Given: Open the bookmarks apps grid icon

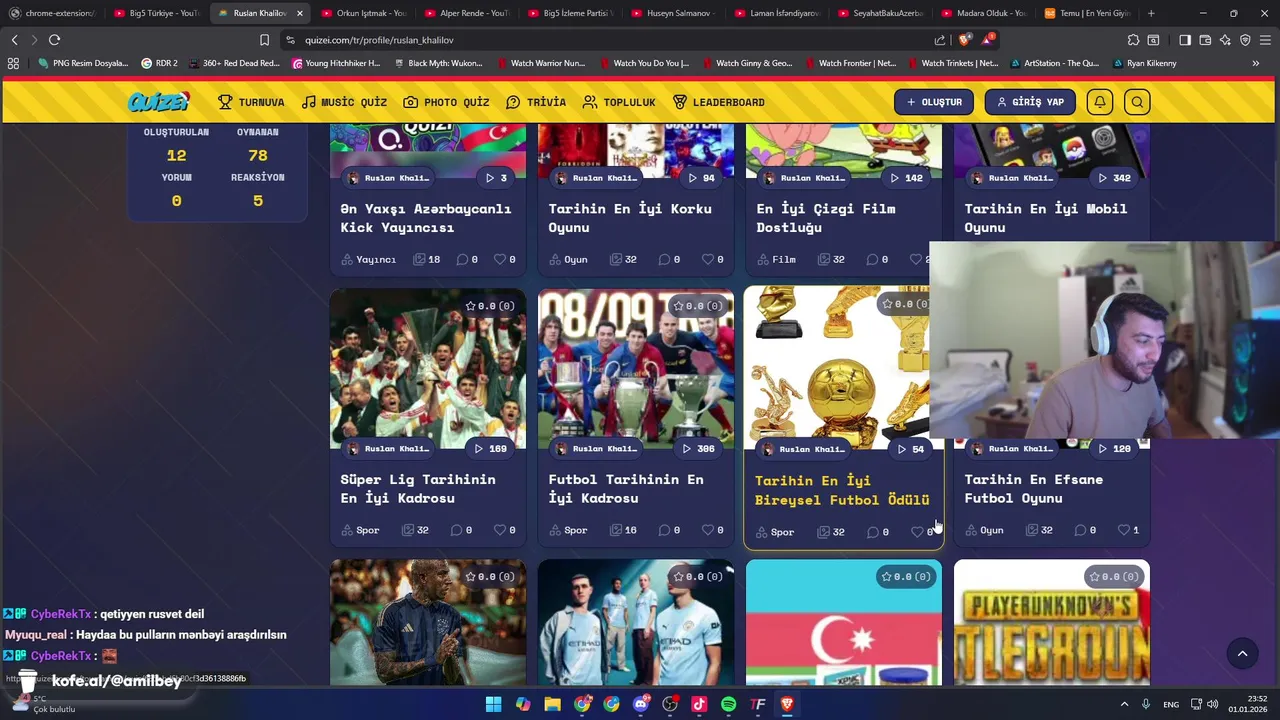Looking at the screenshot, I should click(x=13, y=63).
